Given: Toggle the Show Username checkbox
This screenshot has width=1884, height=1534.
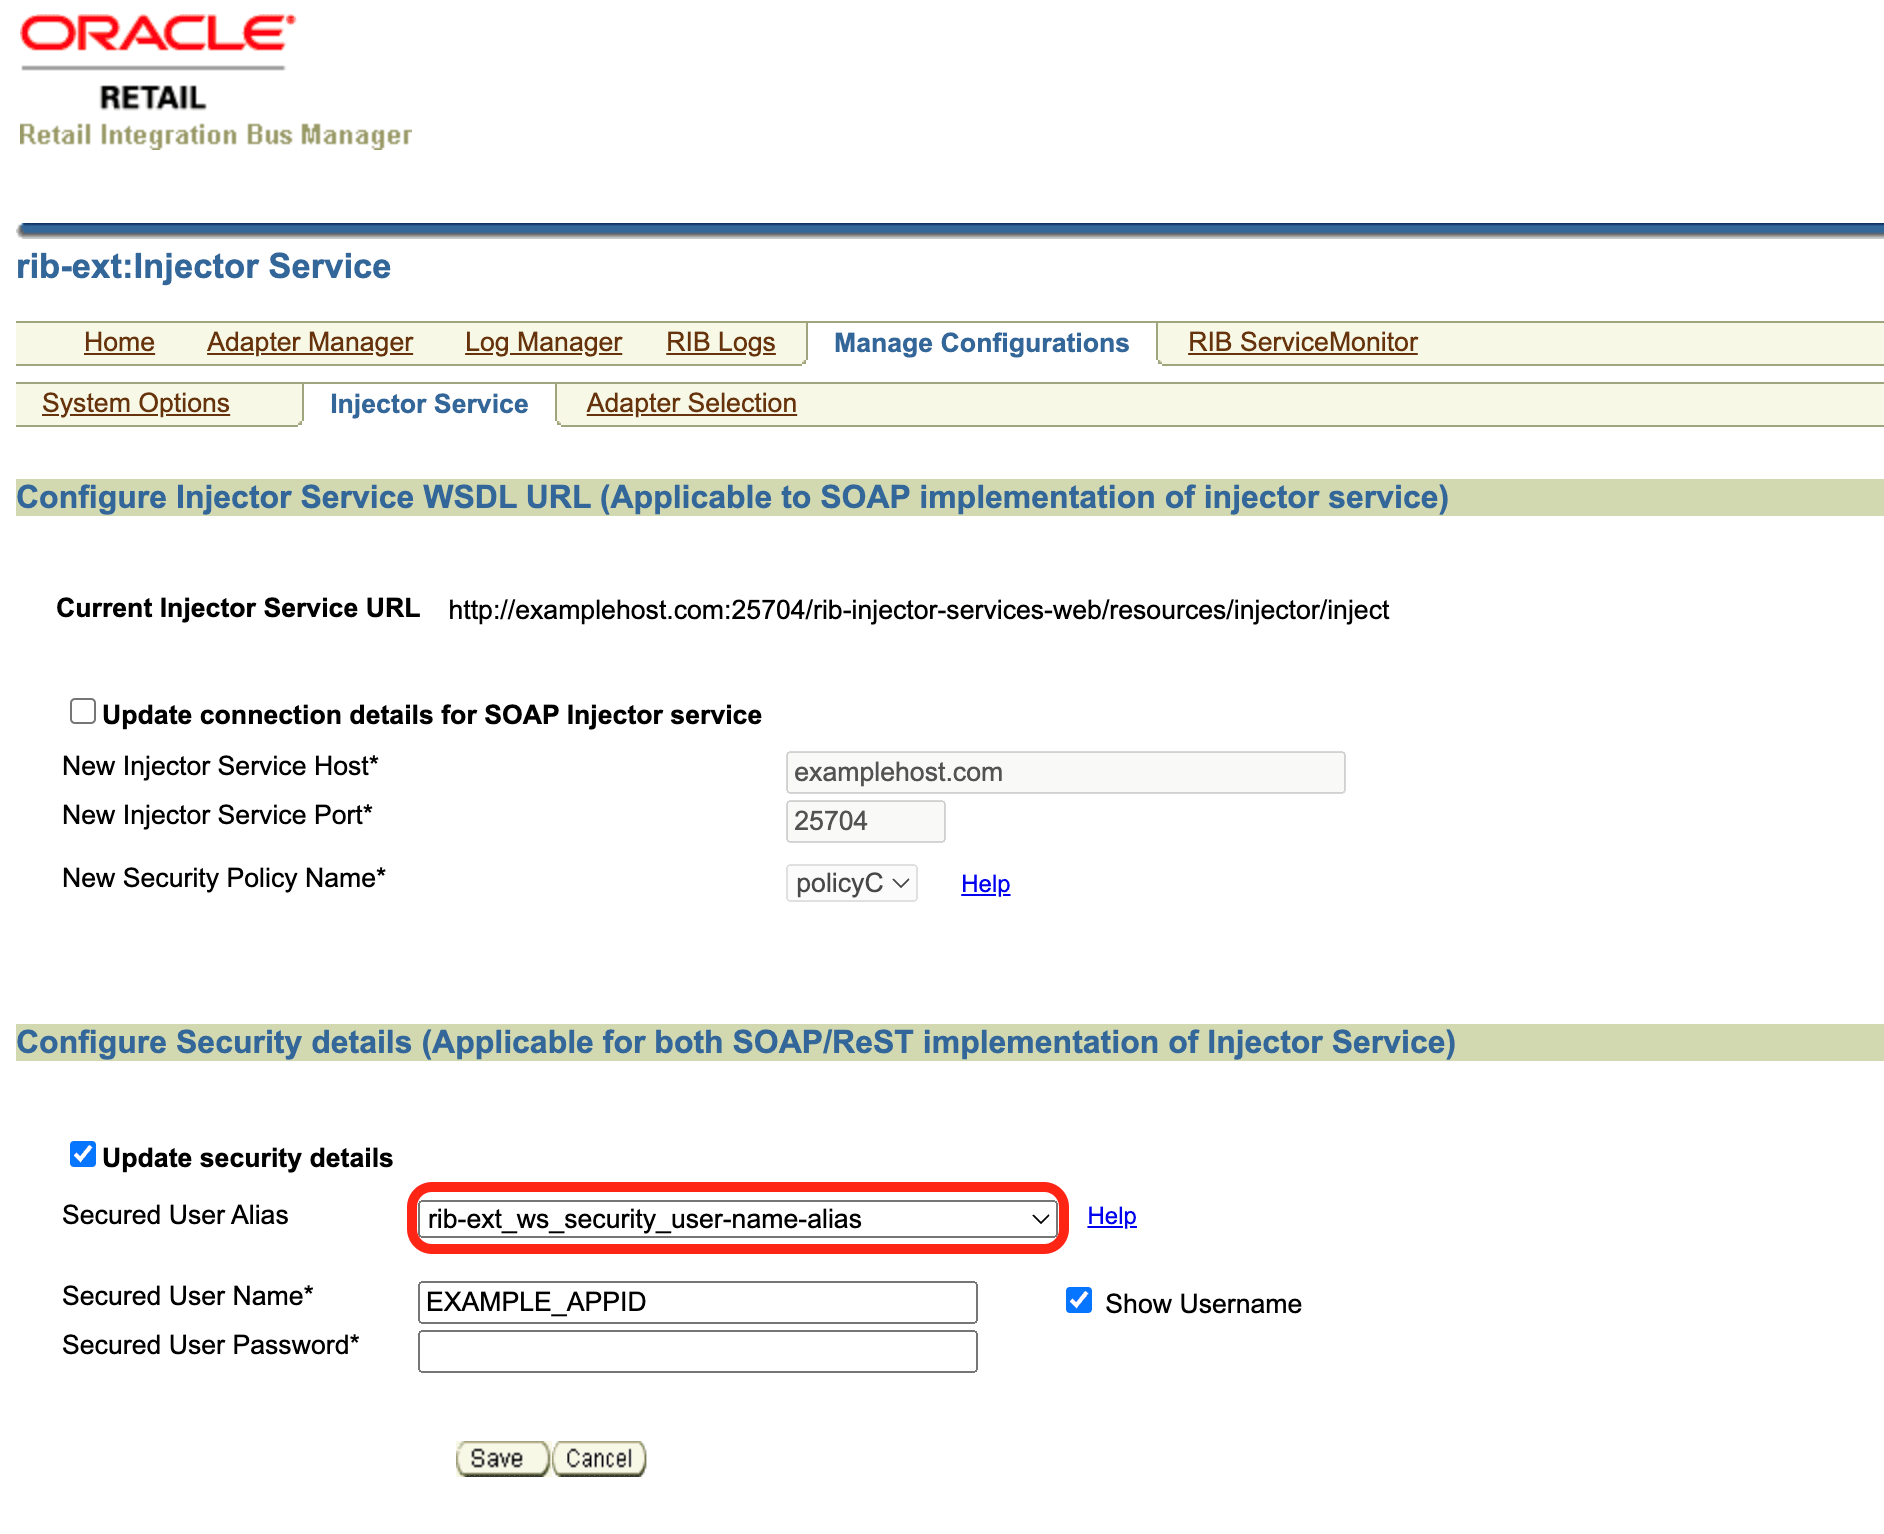Looking at the screenshot, I should [x=1078, y=1300].
